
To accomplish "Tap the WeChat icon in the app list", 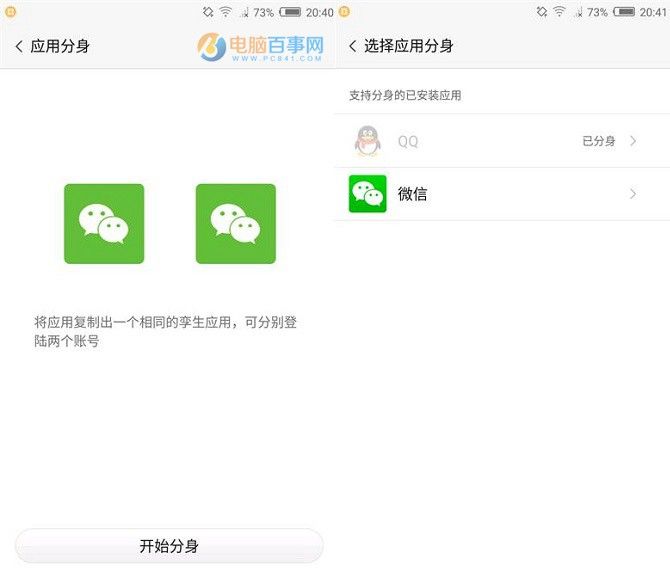I will [367, 194].
